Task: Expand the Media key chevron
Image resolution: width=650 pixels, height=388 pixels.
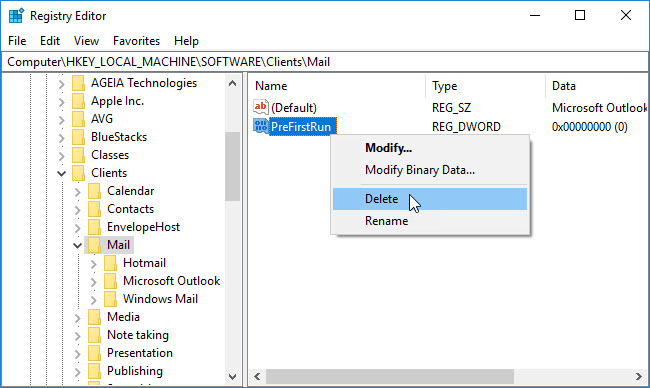Action: [x=78, y=318]
